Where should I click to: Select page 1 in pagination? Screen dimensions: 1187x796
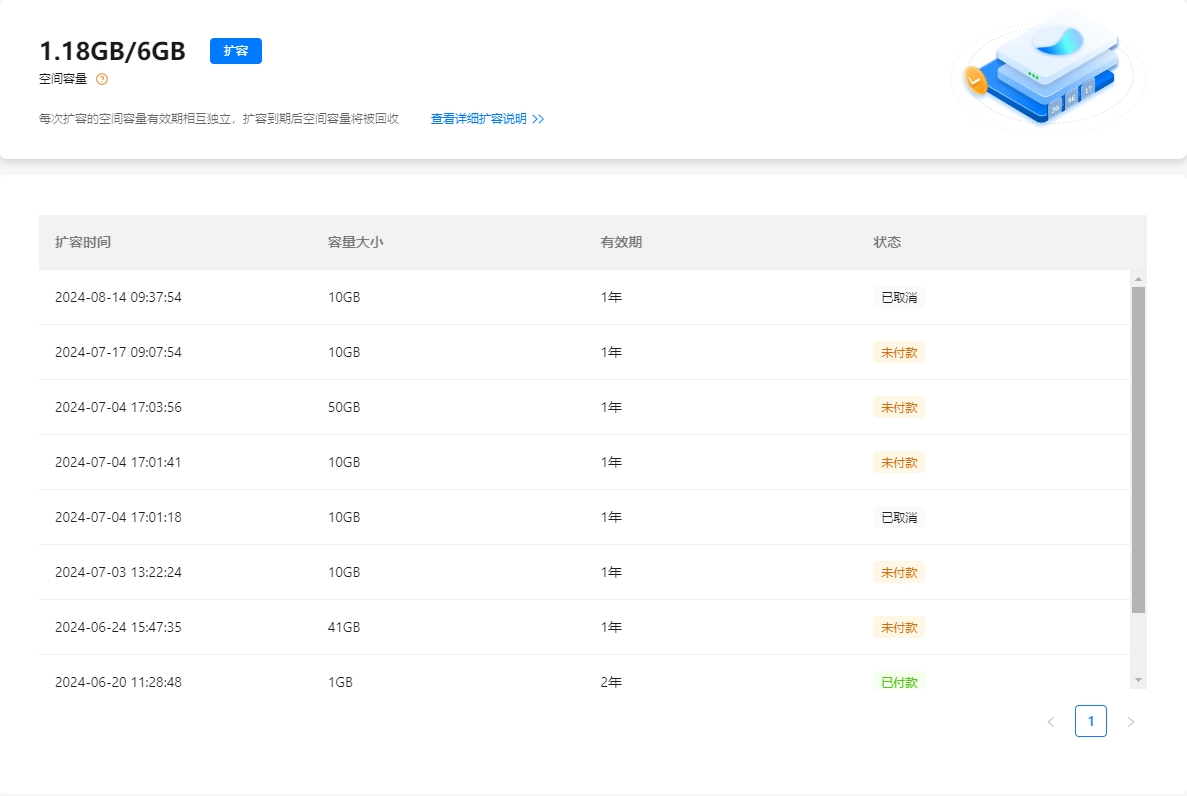click(1090, 721)
